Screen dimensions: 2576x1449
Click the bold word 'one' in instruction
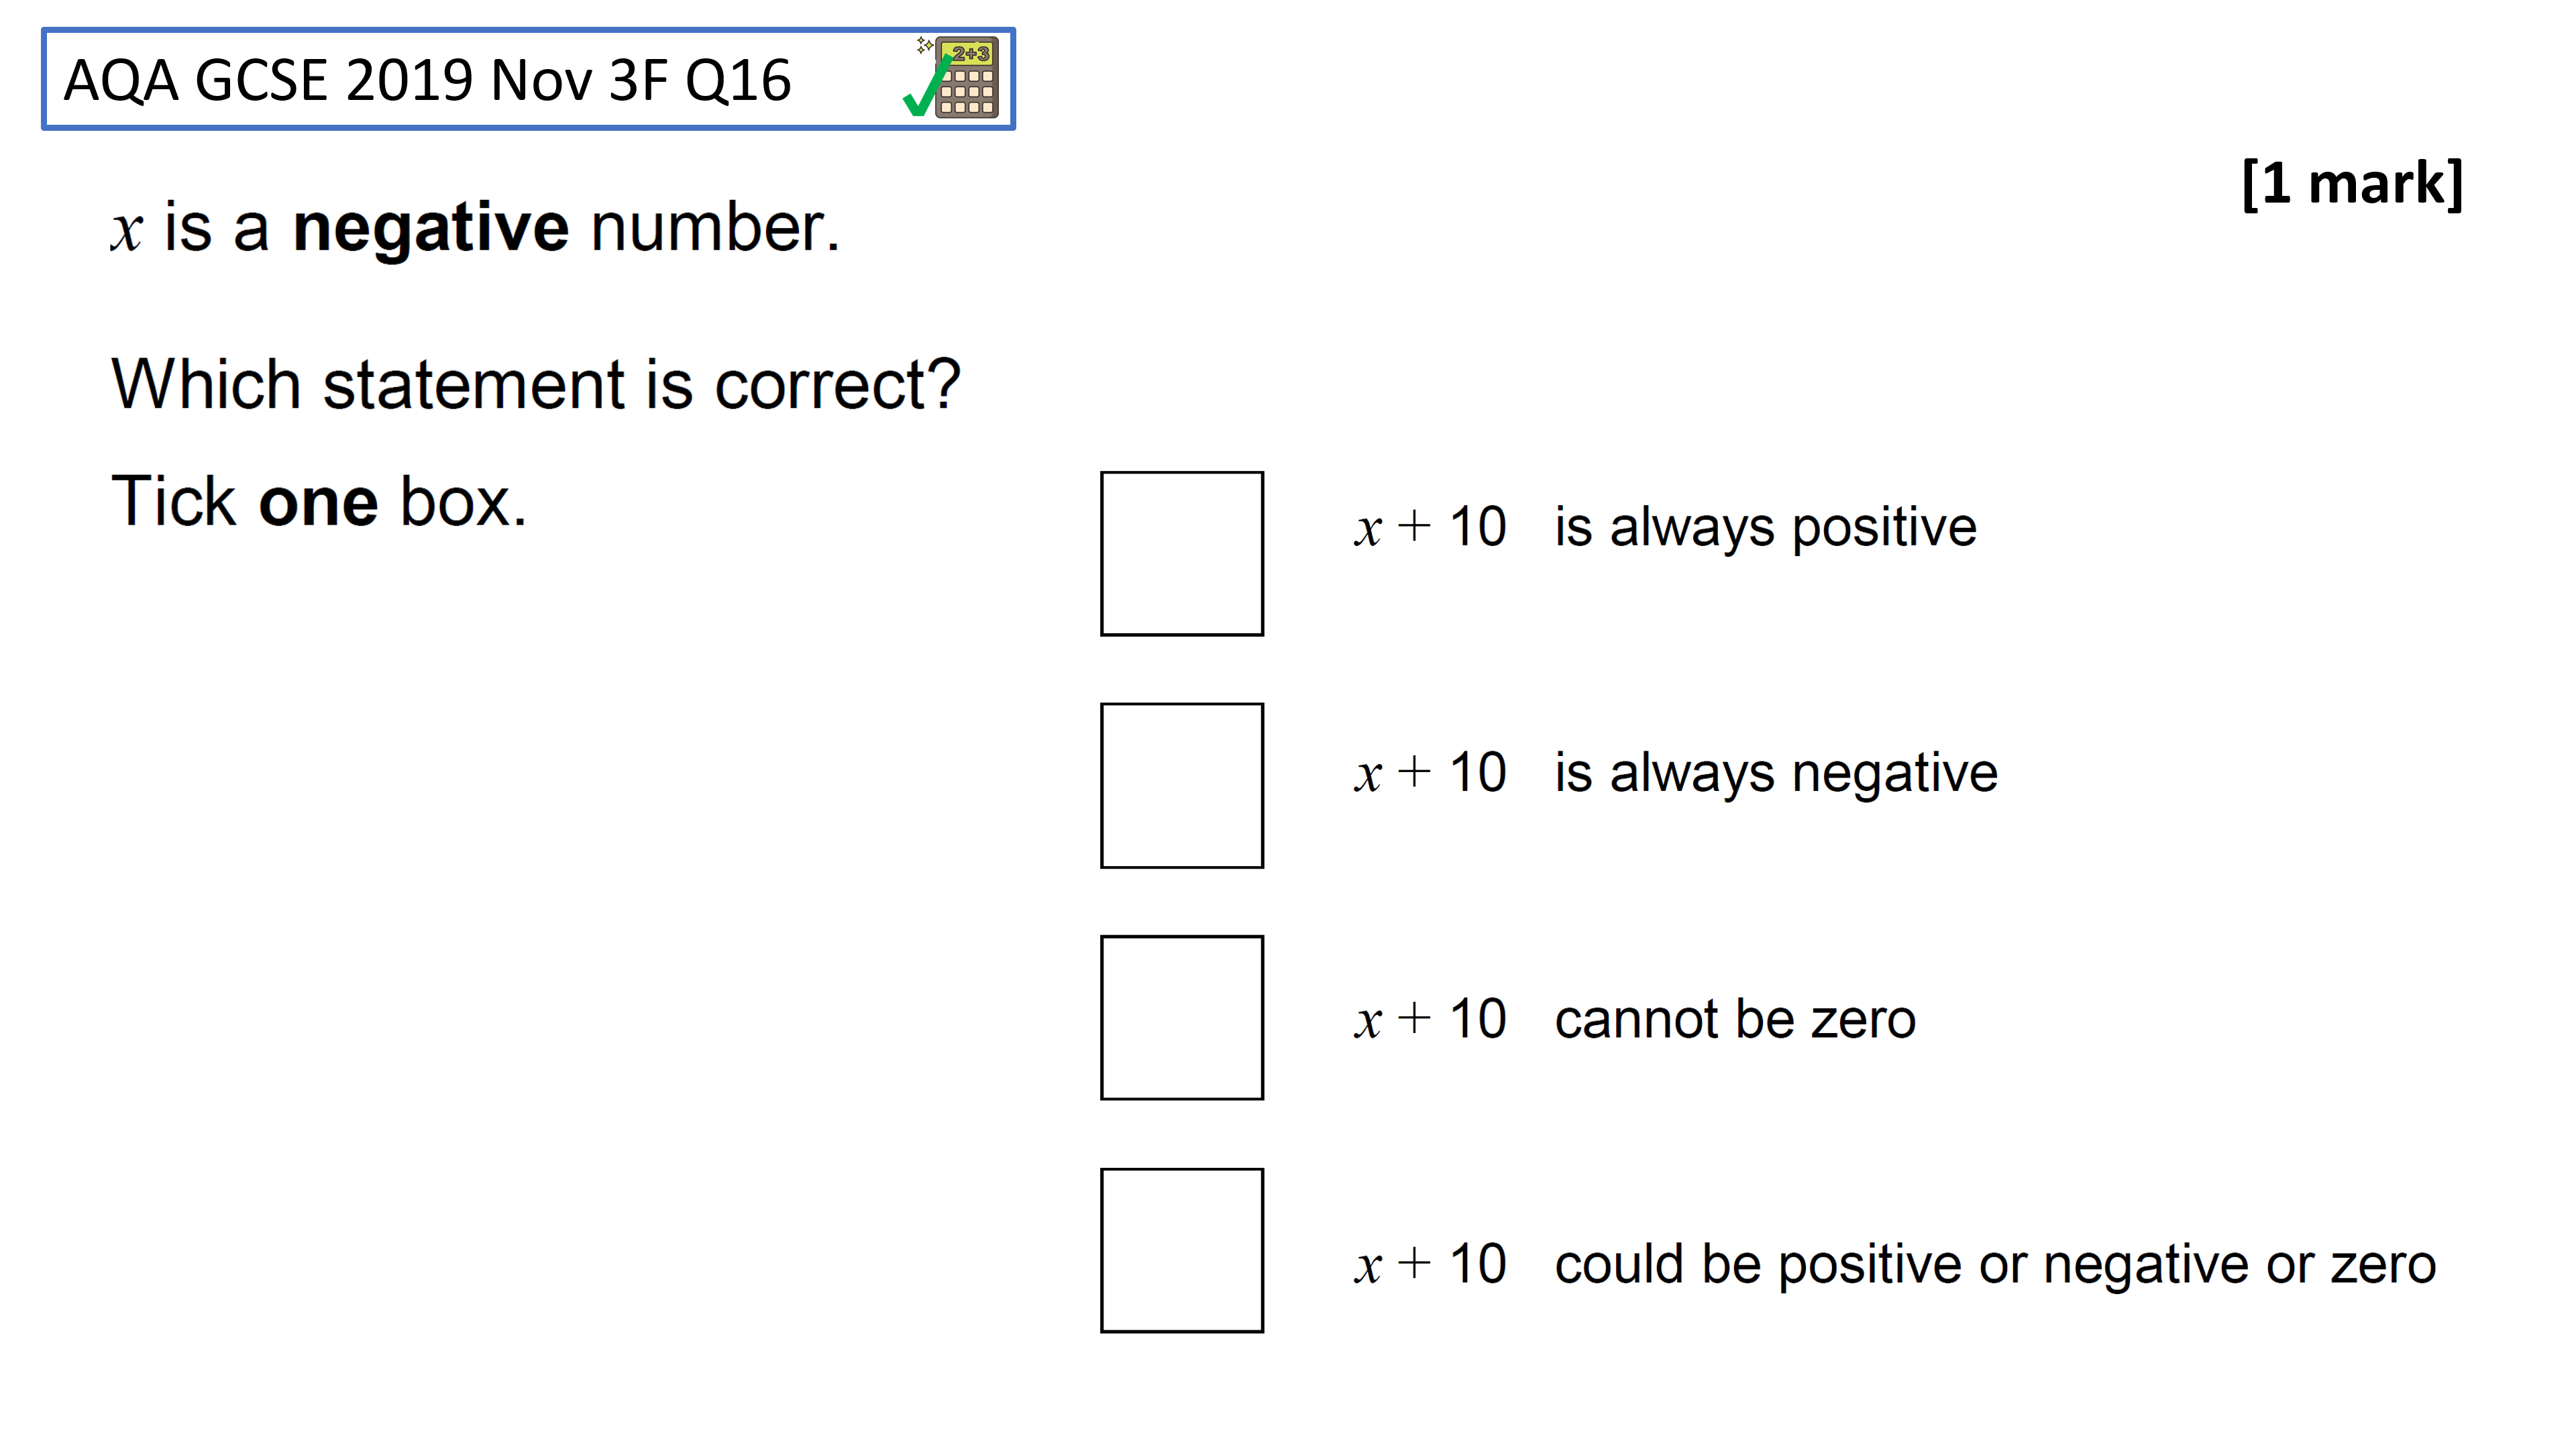318,503
